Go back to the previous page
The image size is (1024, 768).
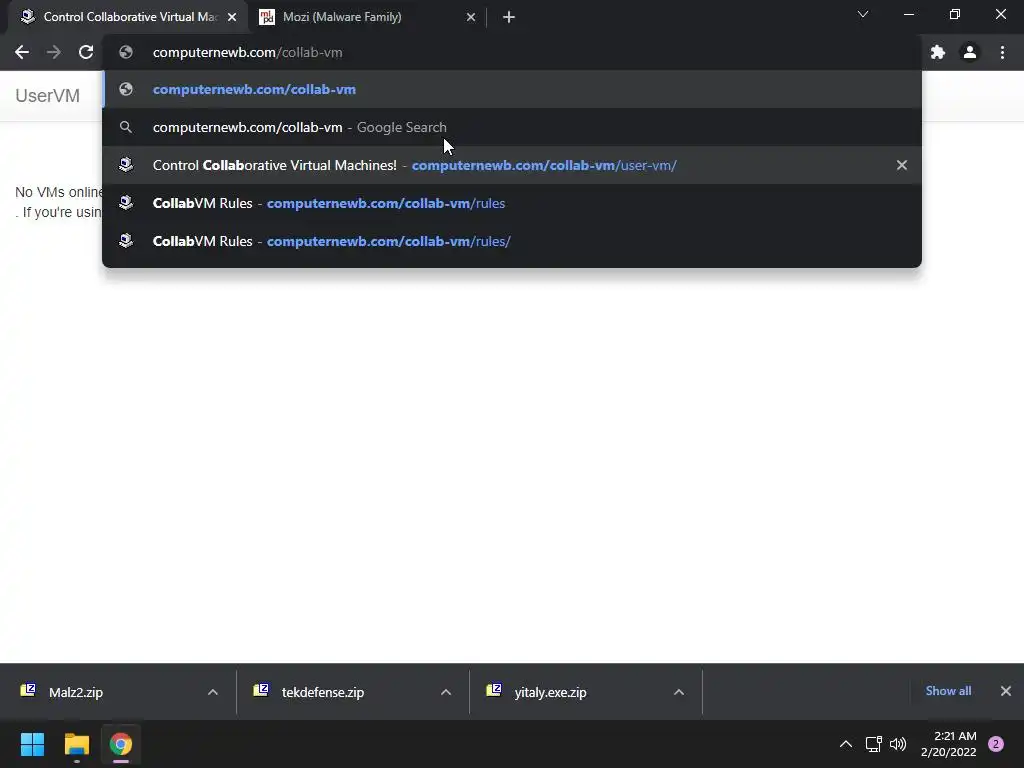click(22, 52)
